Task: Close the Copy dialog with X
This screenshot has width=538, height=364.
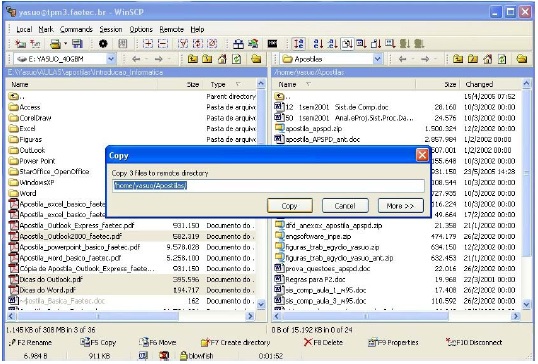Action: 422,155
